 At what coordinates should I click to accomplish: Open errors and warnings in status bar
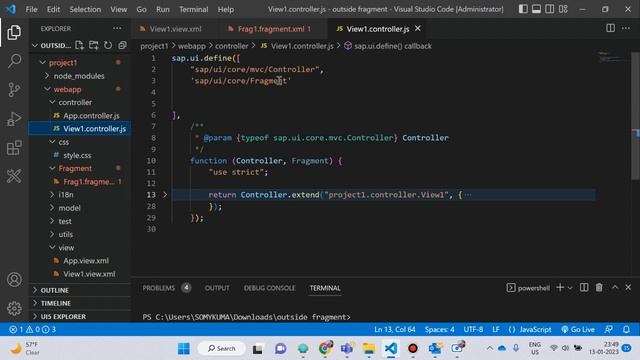click(x=33, y=329)
